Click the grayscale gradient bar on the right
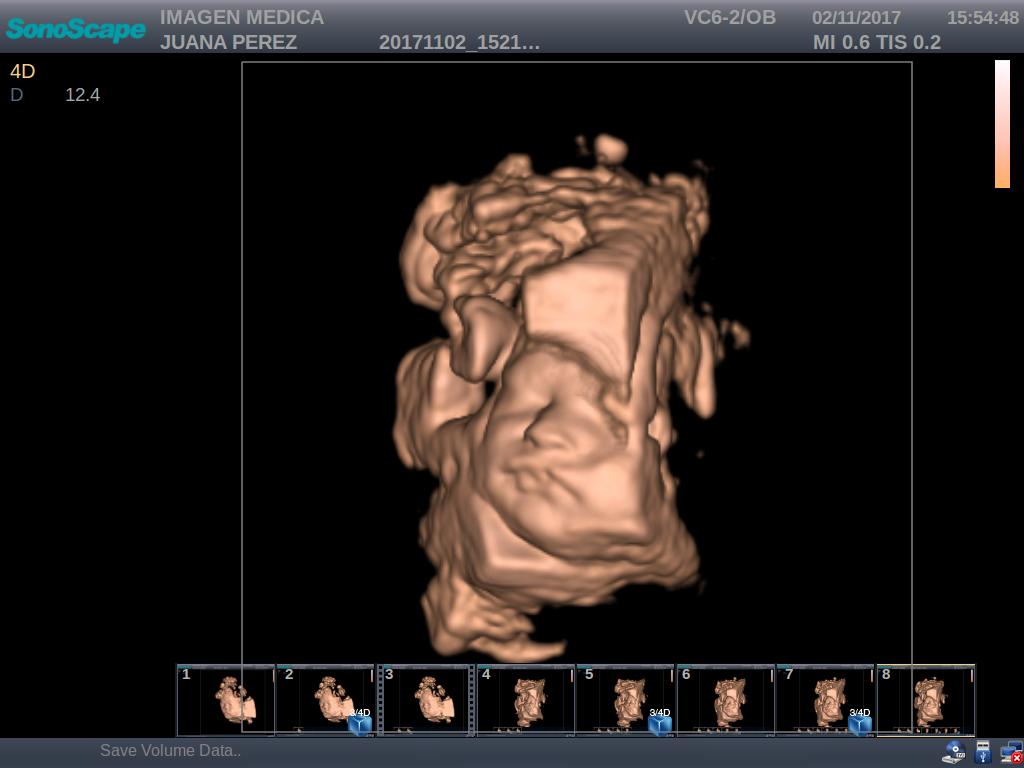1024x768 pixels. 1002,125
